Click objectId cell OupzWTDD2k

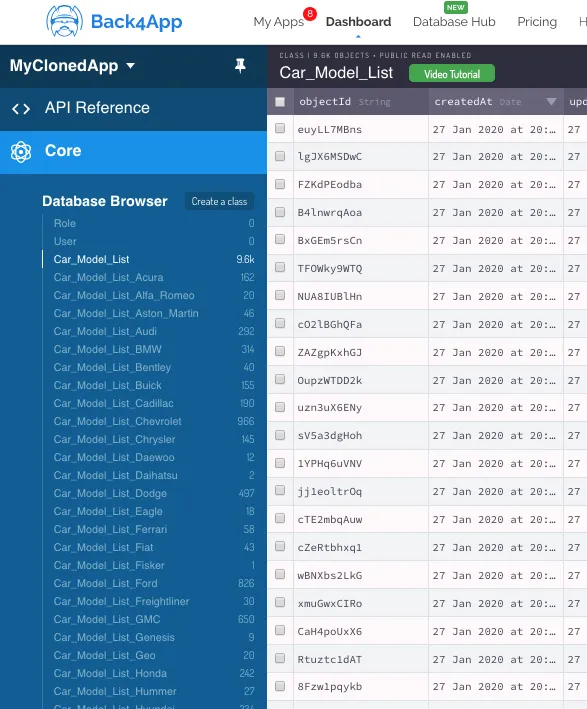coord(361,380)
